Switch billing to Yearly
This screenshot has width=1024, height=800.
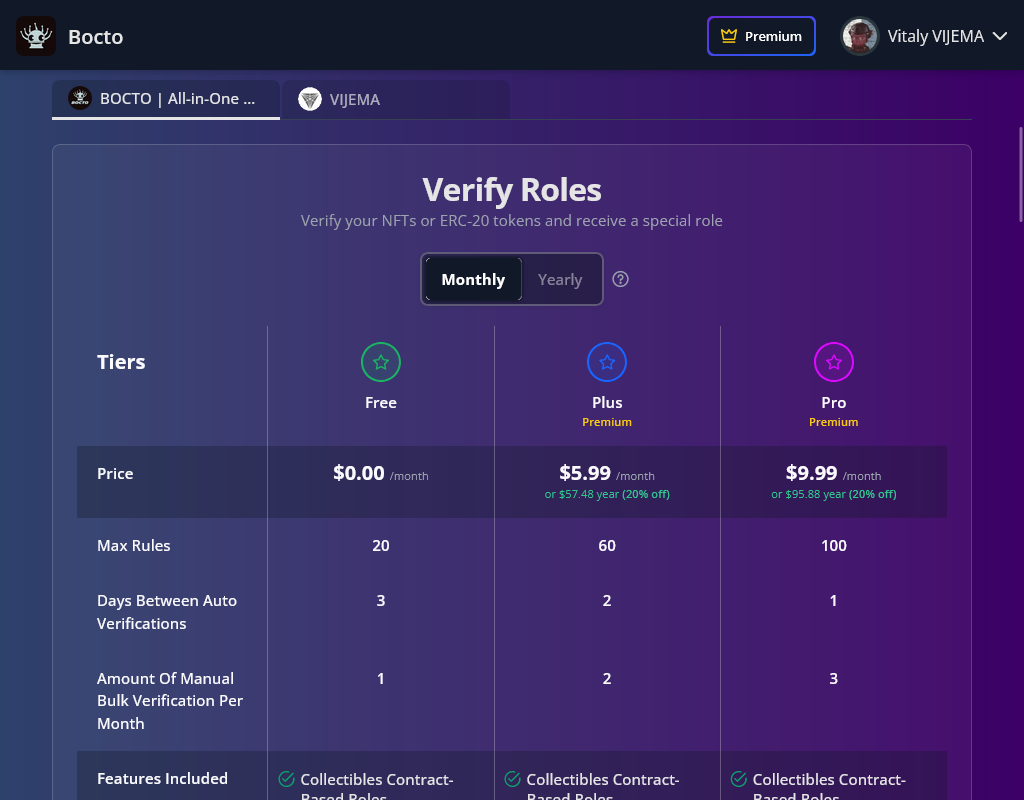click(x=560, y=280)
